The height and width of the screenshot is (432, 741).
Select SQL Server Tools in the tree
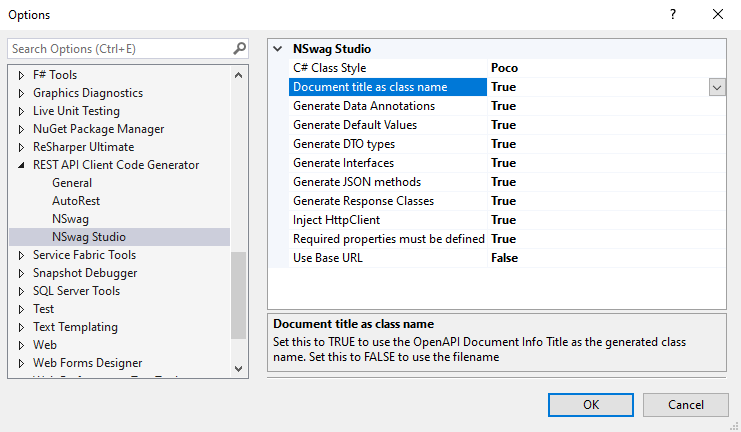tap(77, 291)
